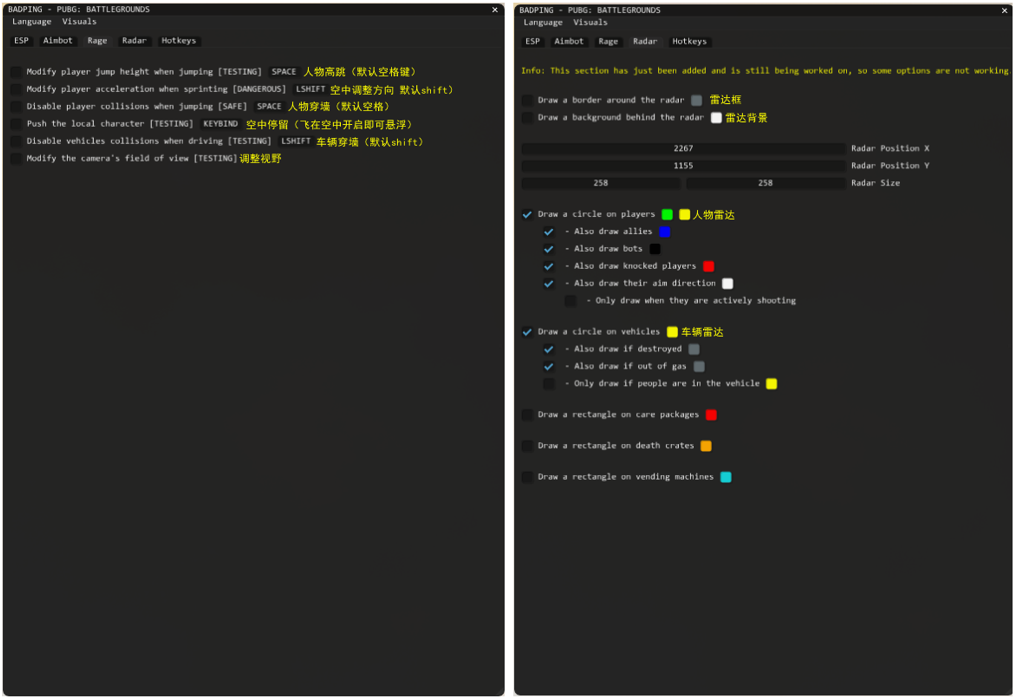Click LSHIFT keybind for player acceleration
Image resolution: width=1015 pixels, height=698 pixels.
(x=310, y=89)
